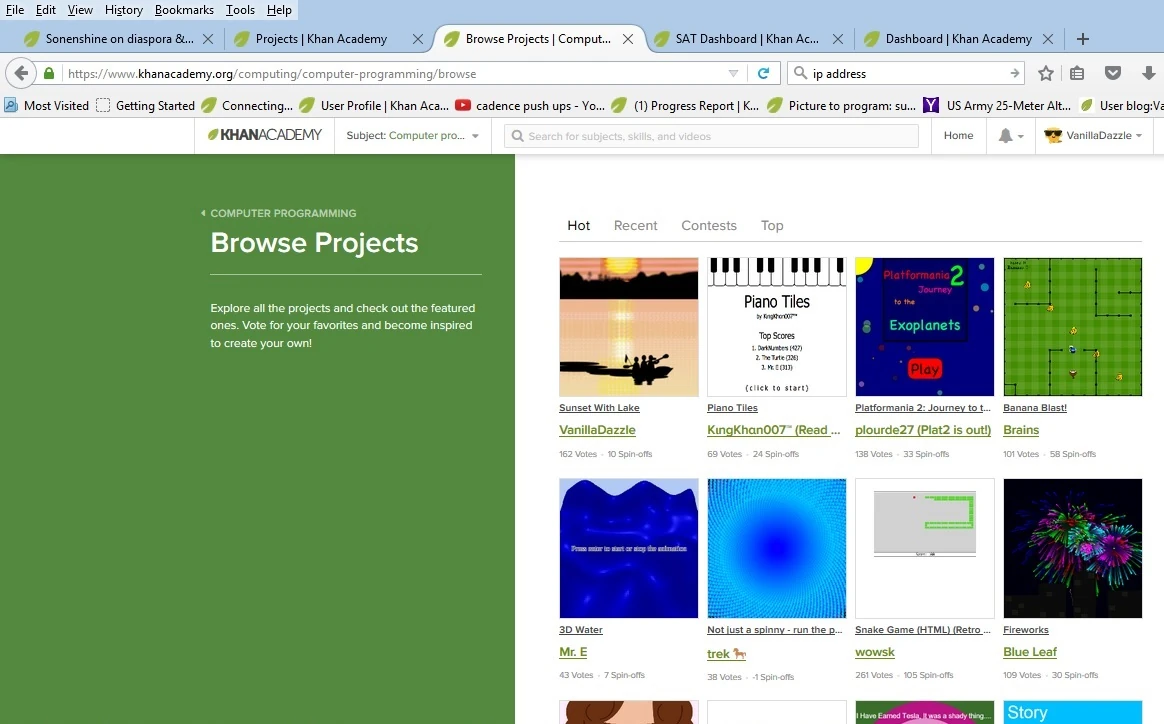Click the browser back arrow button
The width and height of the screenshot is (1164, 724).
pos(22,74)
